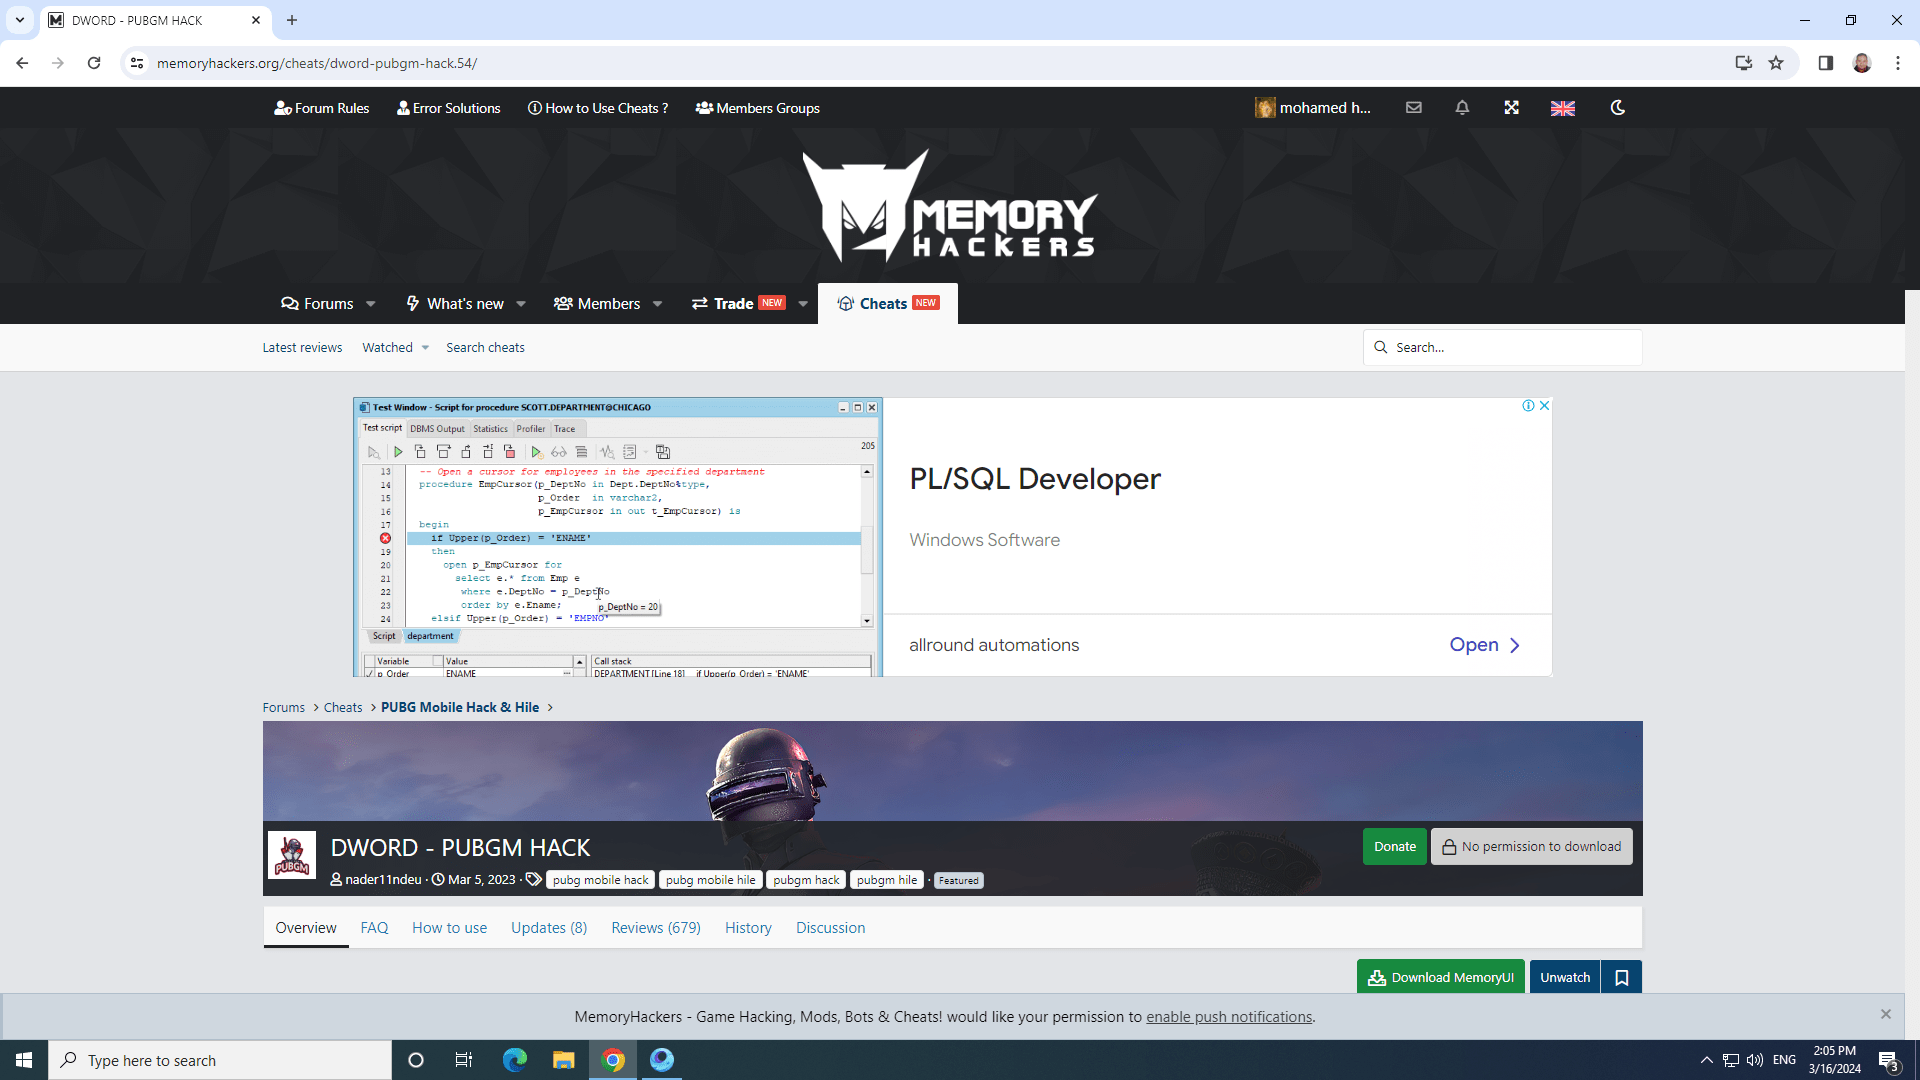Open the alerts bell icon
Image resolution: width=1920 pixels, height=1080 pixels.
1462,108
